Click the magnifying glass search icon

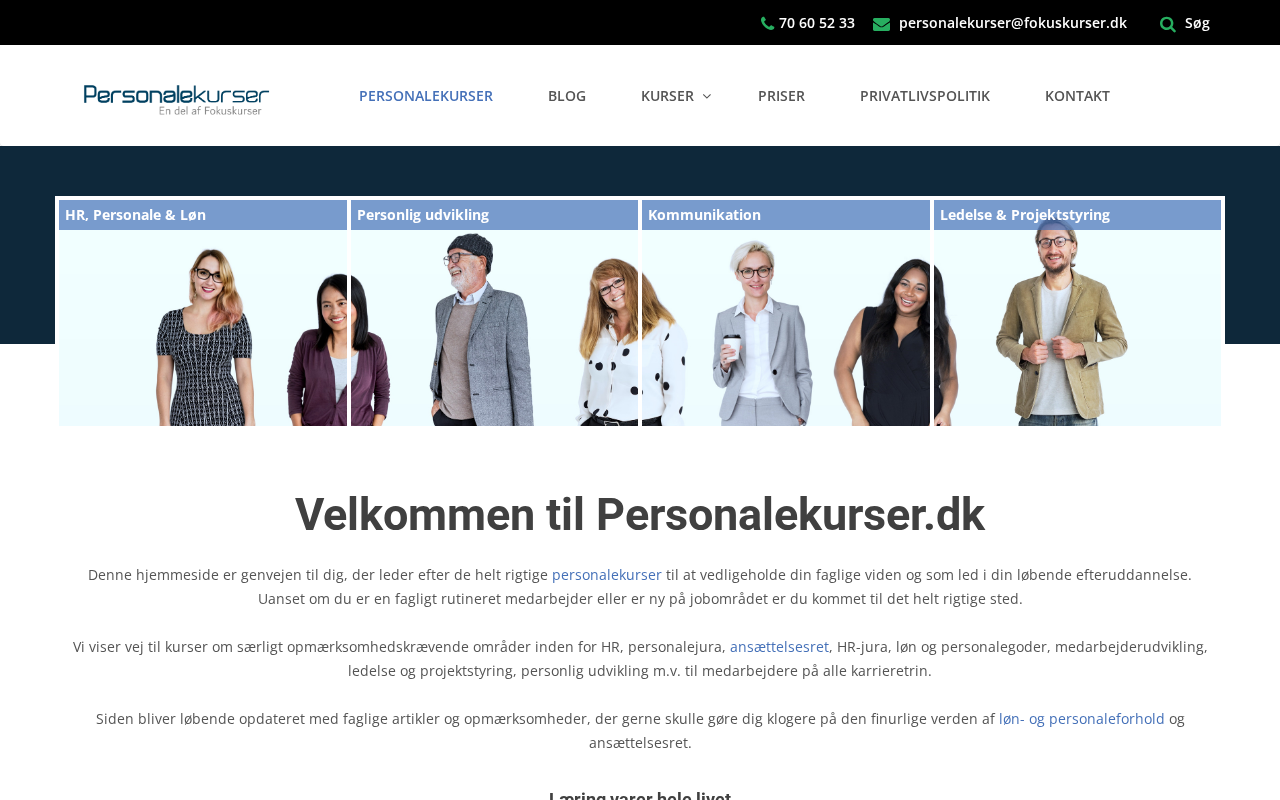tap(1167, 24)
